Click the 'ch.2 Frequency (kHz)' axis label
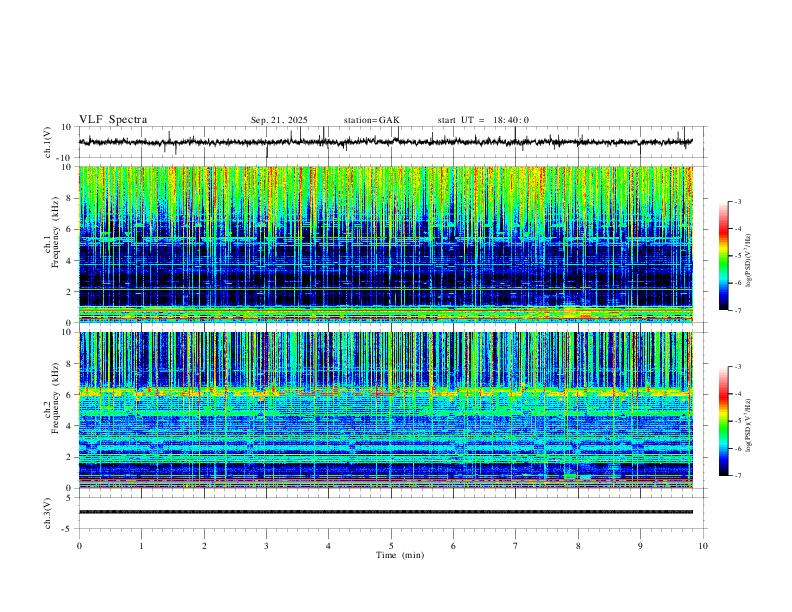Screen dimensions: 792x612 [x=51, y=398]
